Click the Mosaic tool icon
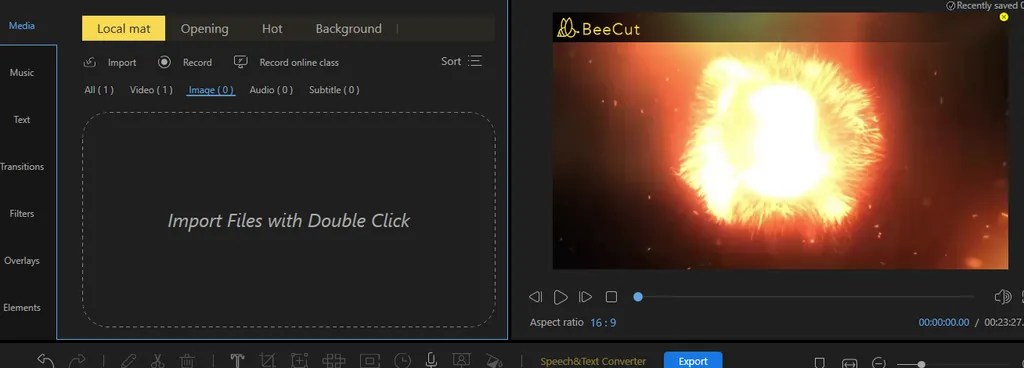 tap(333, 361)
